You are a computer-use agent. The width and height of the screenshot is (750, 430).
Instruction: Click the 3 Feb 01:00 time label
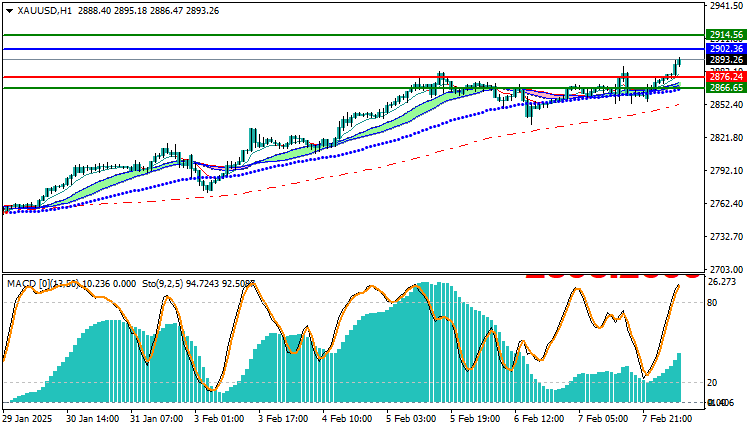219,419
